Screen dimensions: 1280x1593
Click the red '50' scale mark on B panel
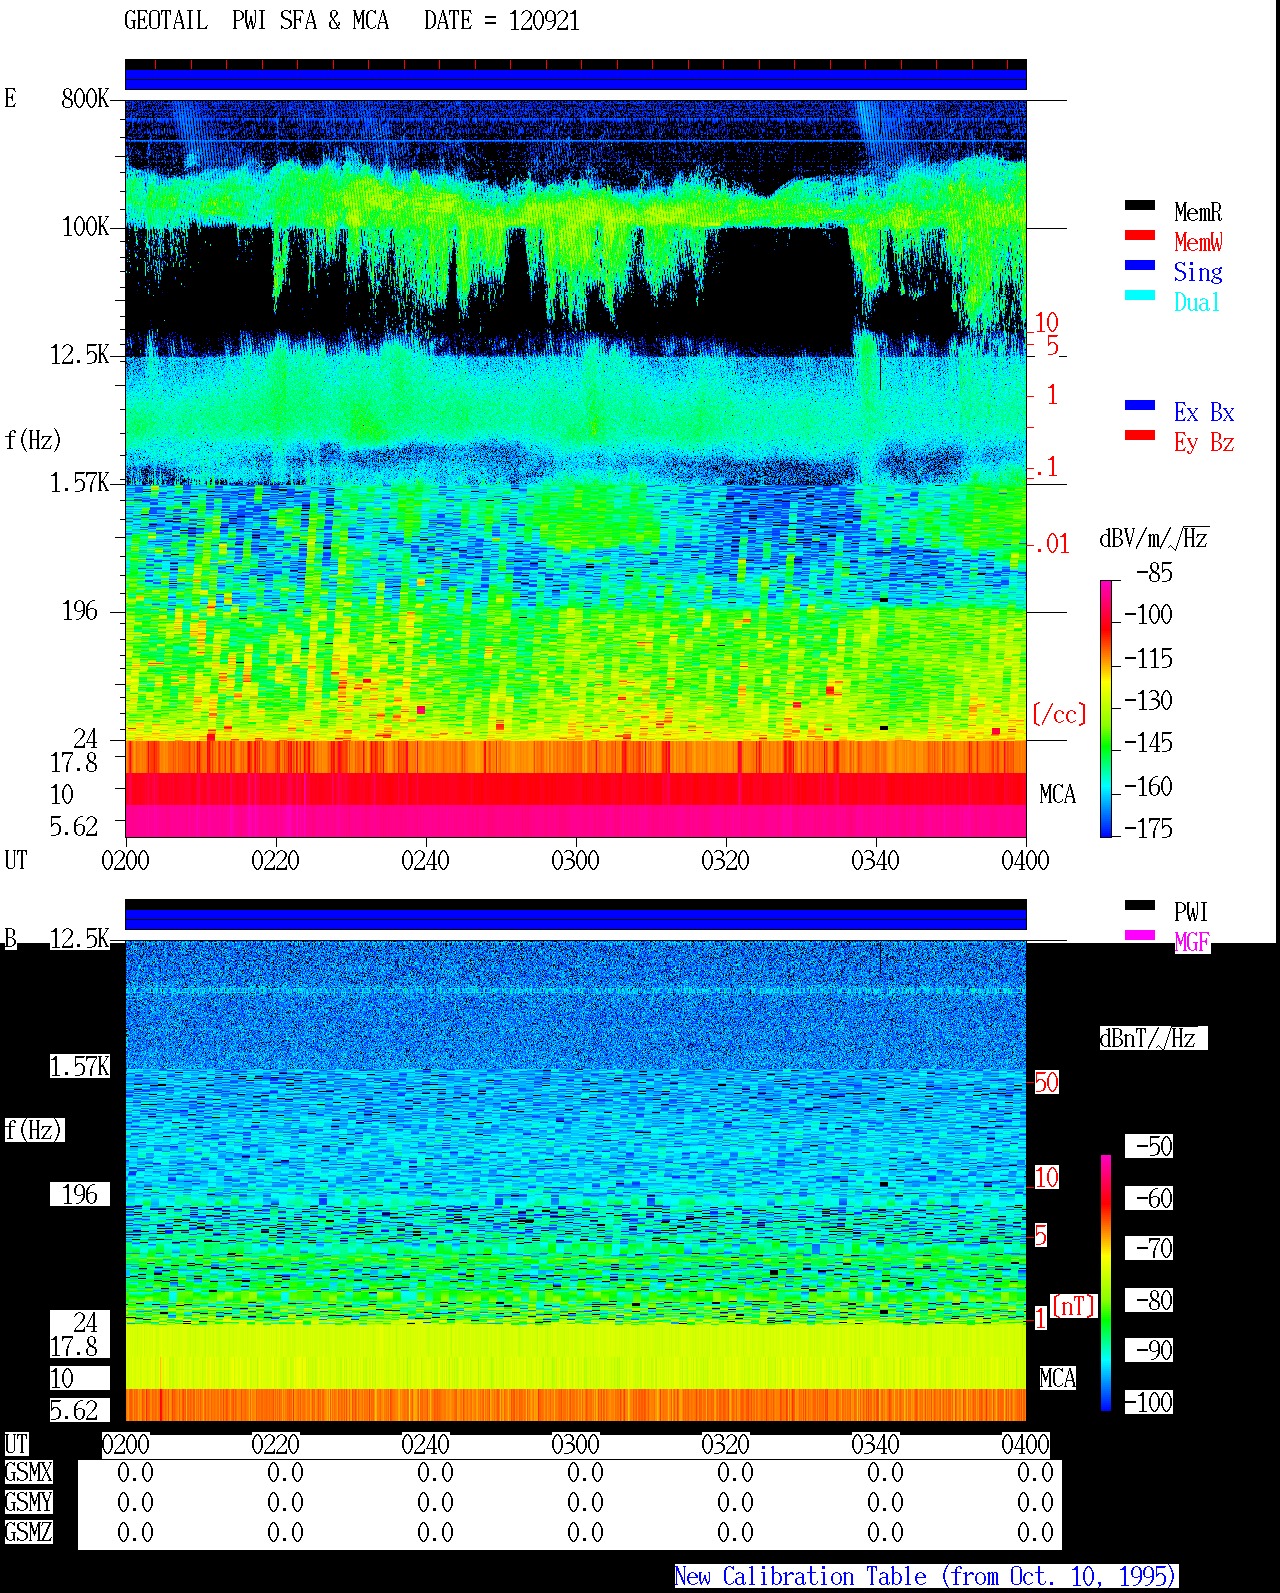click(x=1046, y=1082)
